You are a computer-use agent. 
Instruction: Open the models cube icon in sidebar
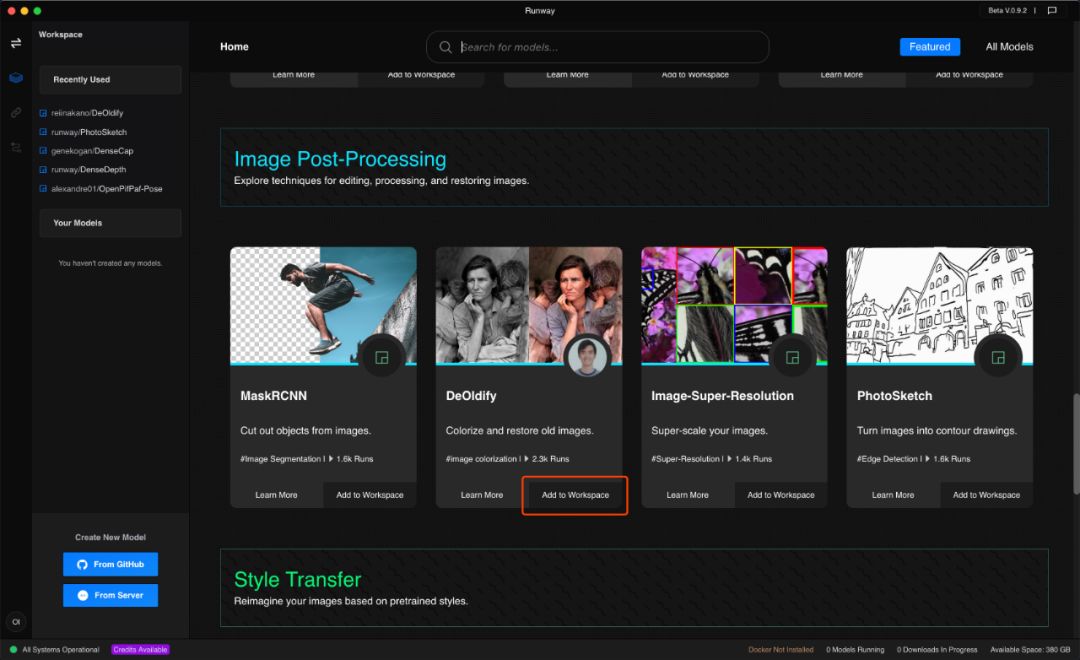coord(16,78)
